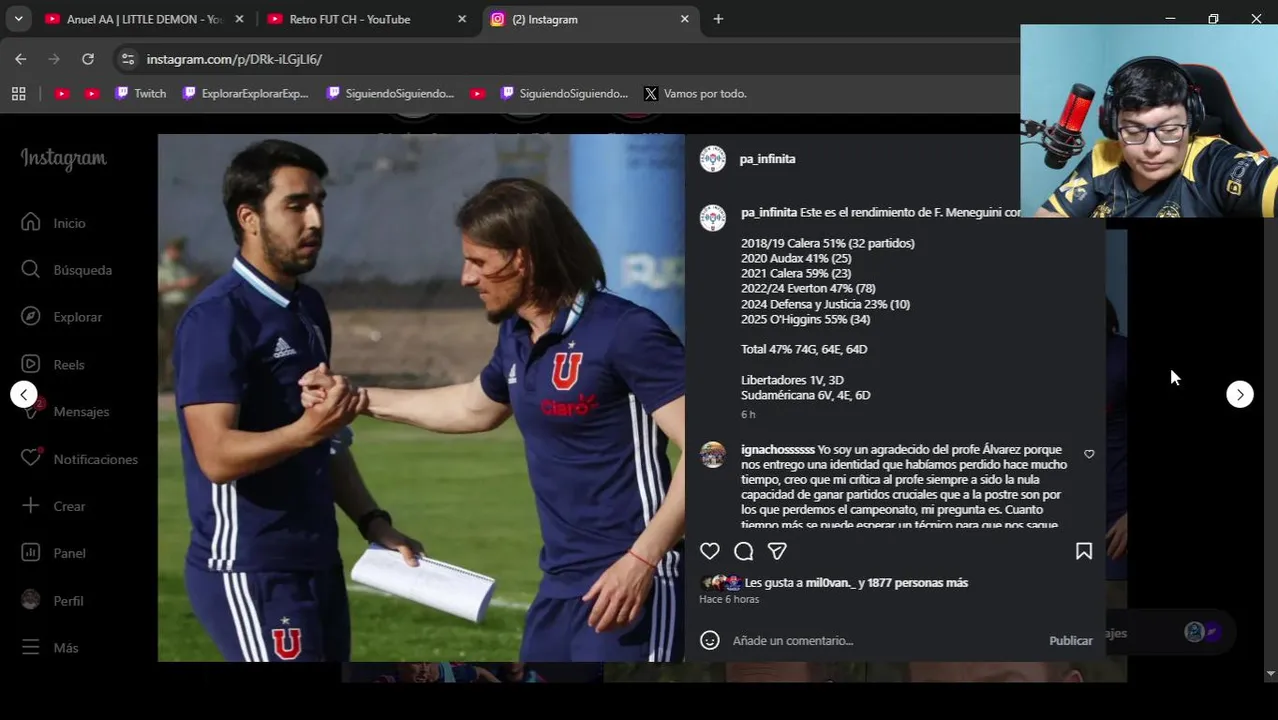Open Panel in the sidebar

click(55, 553)
